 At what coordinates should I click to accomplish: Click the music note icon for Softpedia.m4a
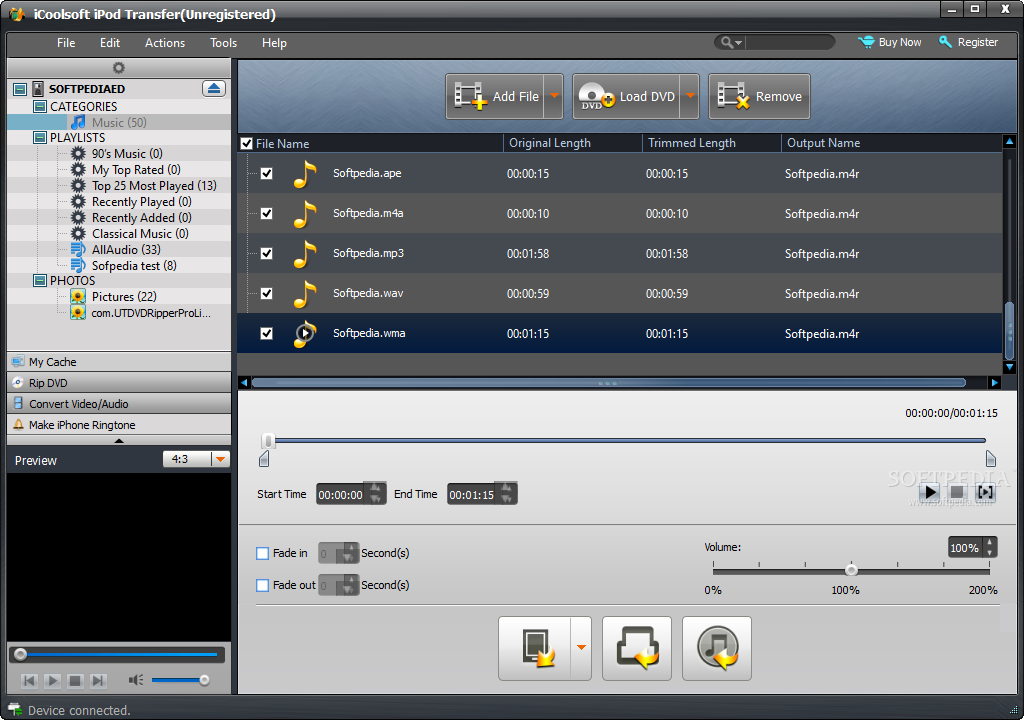click(x=304, y=214)
